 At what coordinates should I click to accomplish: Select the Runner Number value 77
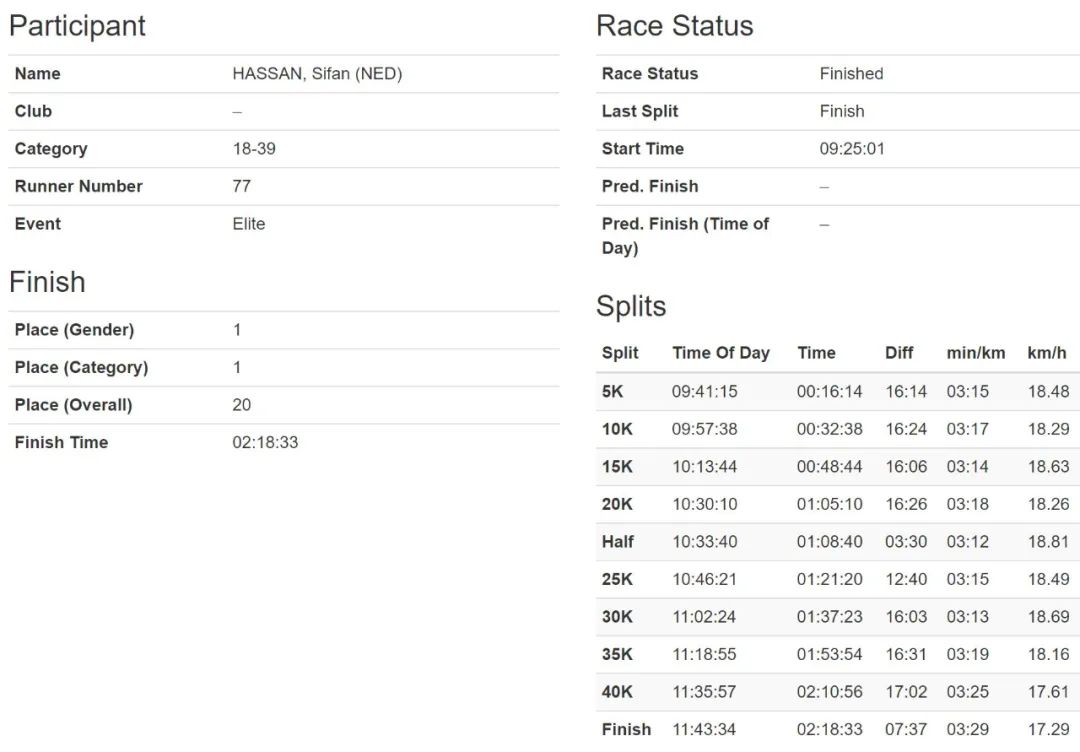242,186
